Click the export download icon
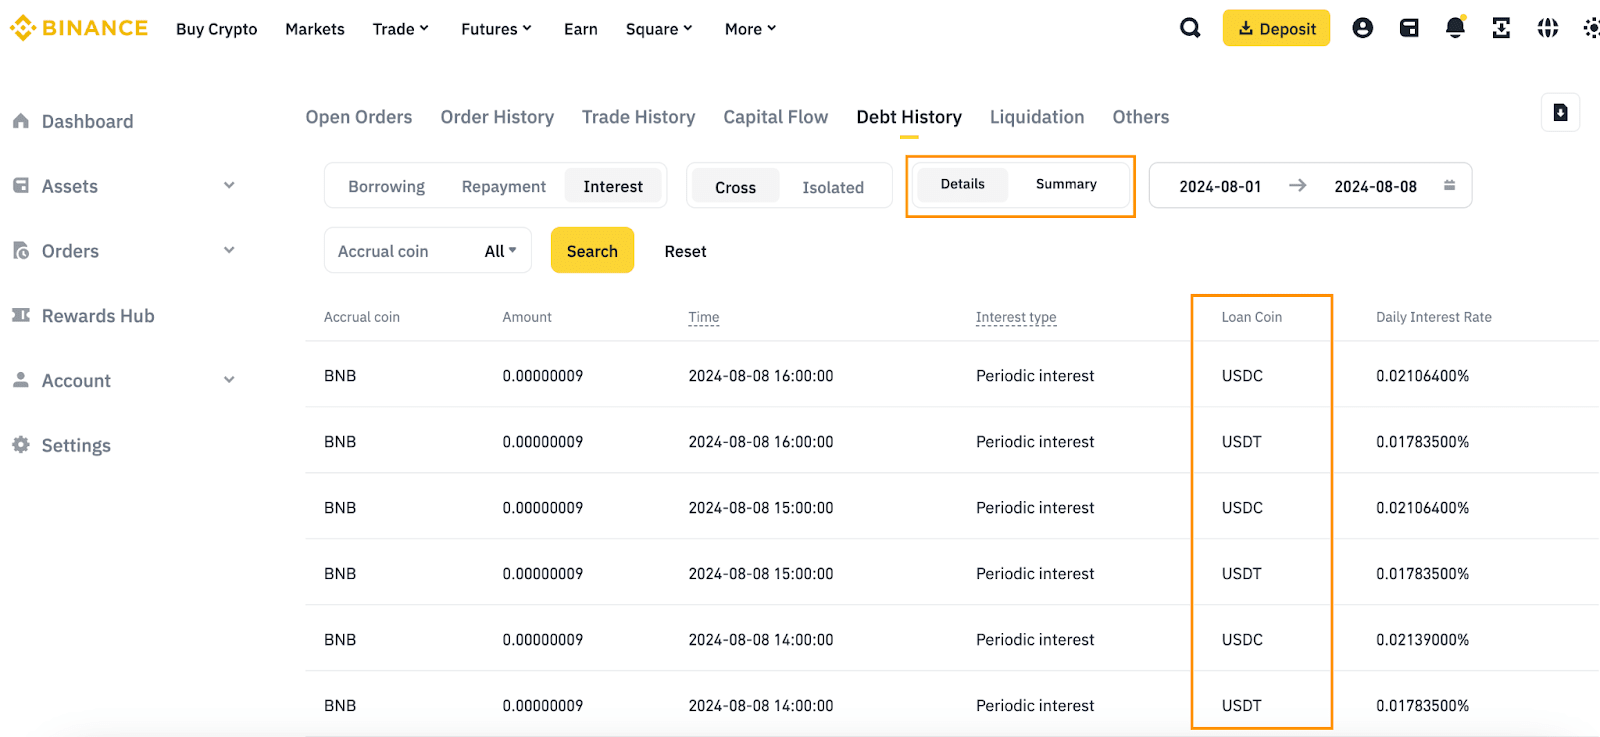The height and width of the screenshot is (737, 1600). click(x=1560, y=113)
